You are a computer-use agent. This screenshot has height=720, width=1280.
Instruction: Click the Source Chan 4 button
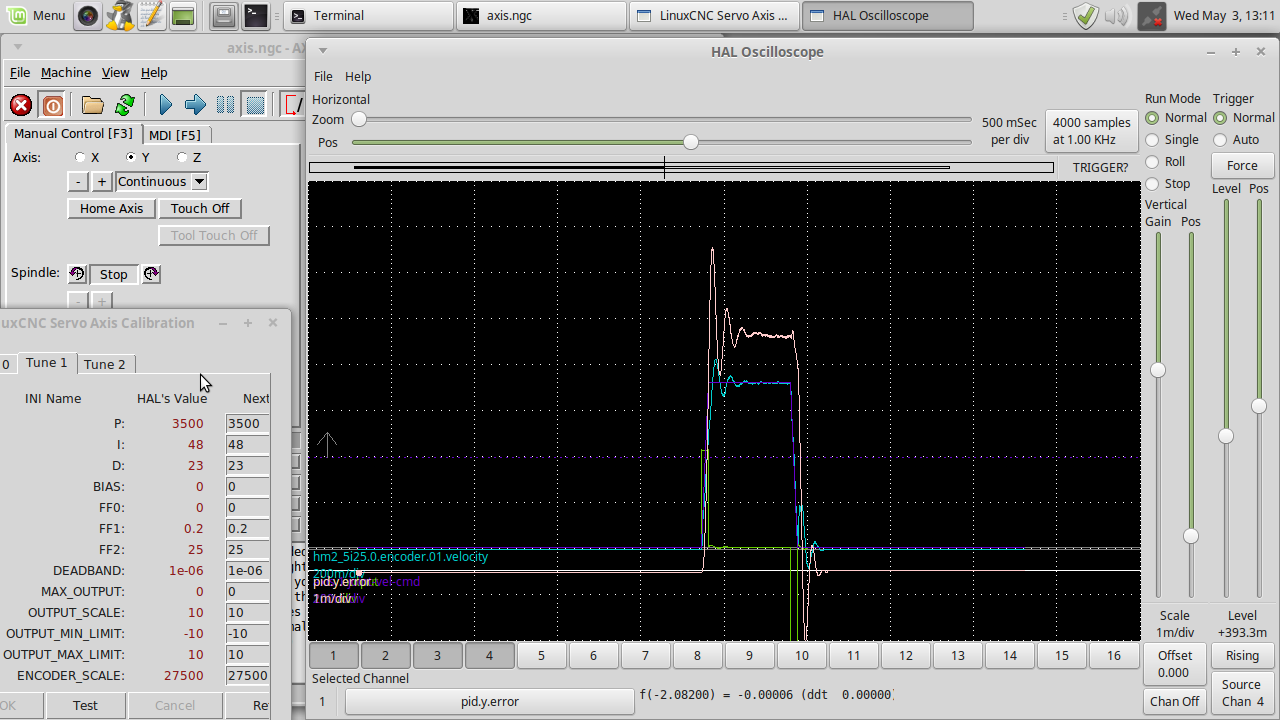pyautogui.click(x=1242, y=693)
